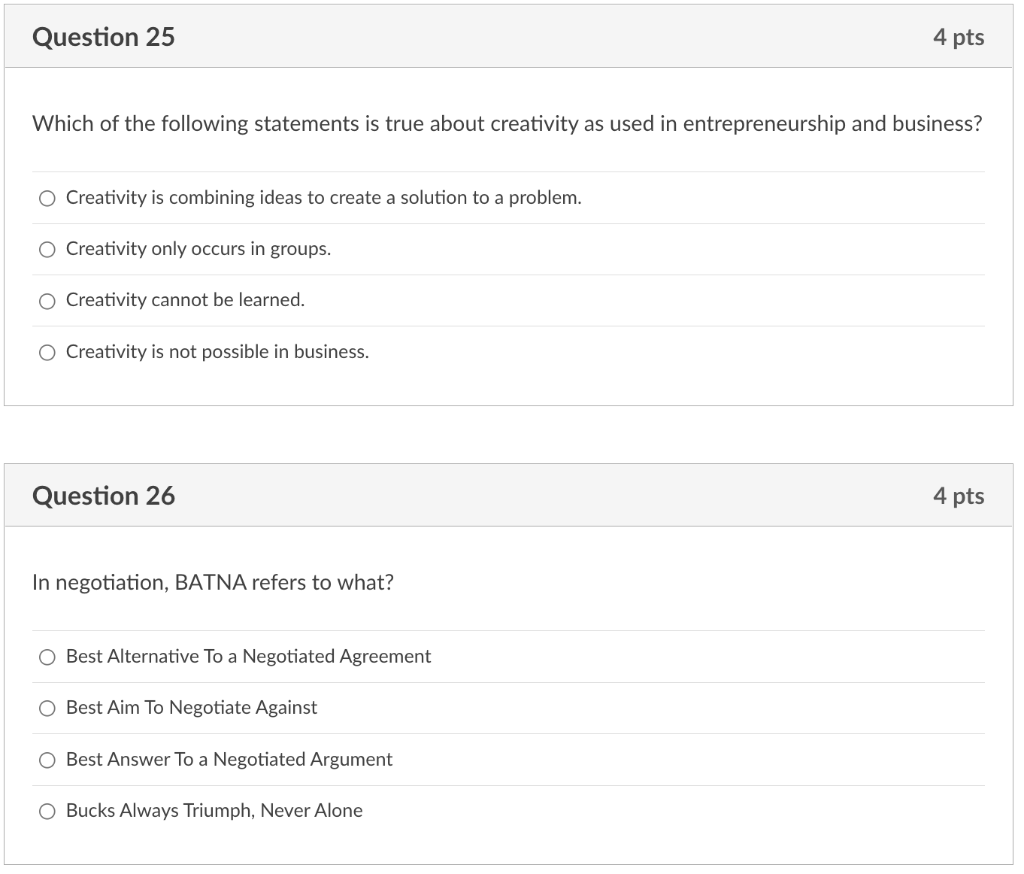Viewport: 1024px width, 874px height.
Task: Select 'Creativity only occurs in groups'
Action: click(x=47, y=249)
